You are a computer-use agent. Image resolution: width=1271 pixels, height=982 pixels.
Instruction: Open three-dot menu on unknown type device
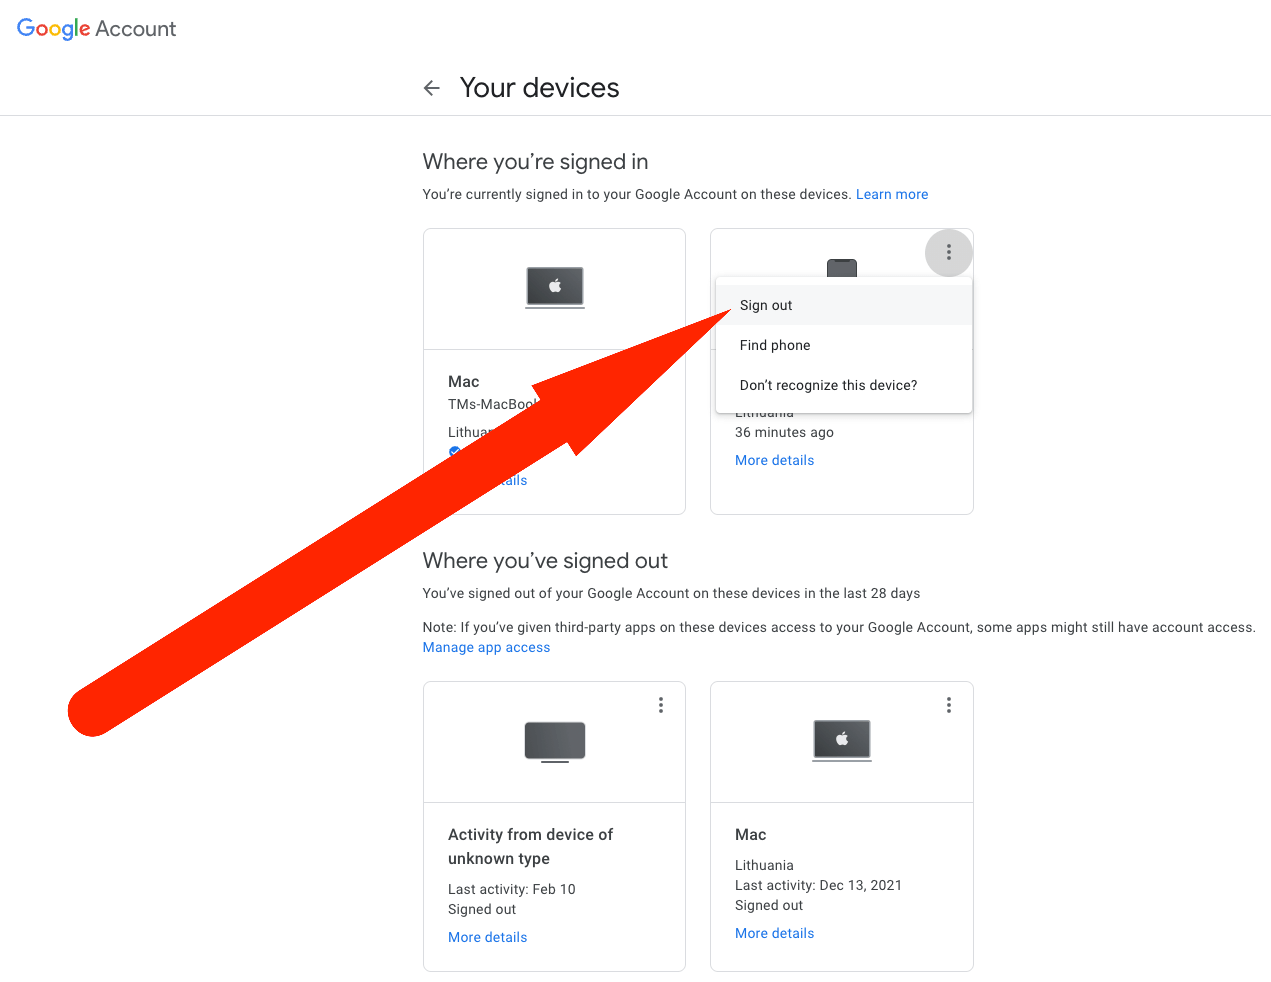tap(661, 705)
